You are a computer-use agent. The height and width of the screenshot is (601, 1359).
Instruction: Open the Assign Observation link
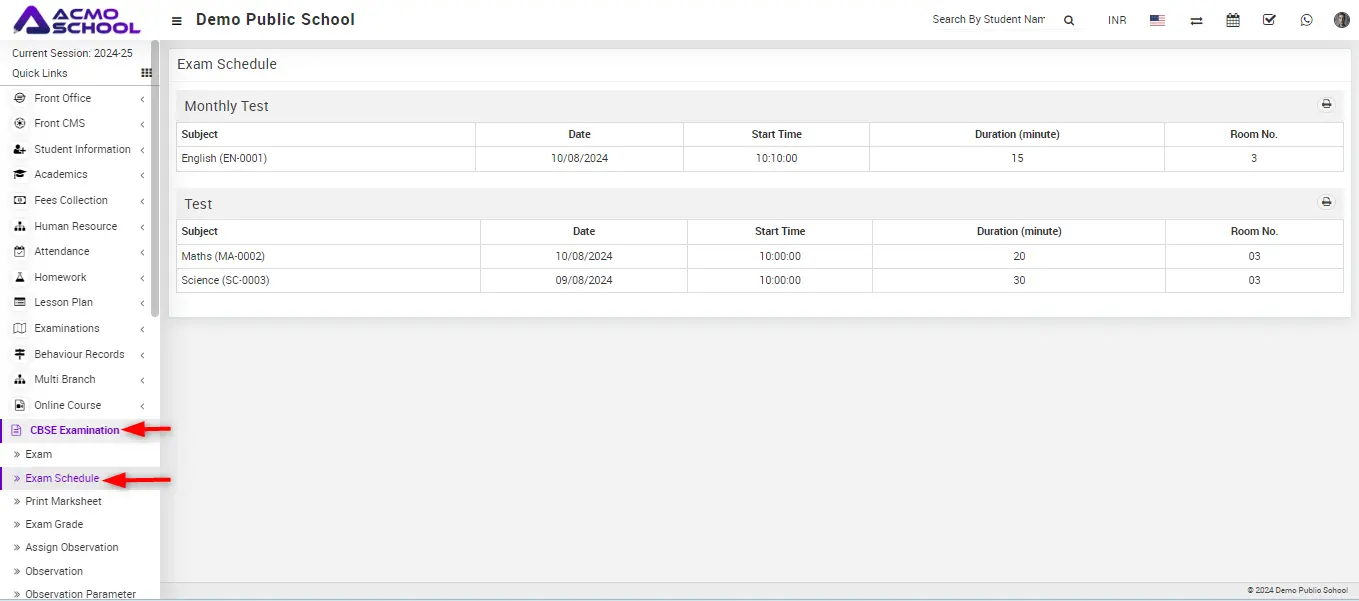71,547
